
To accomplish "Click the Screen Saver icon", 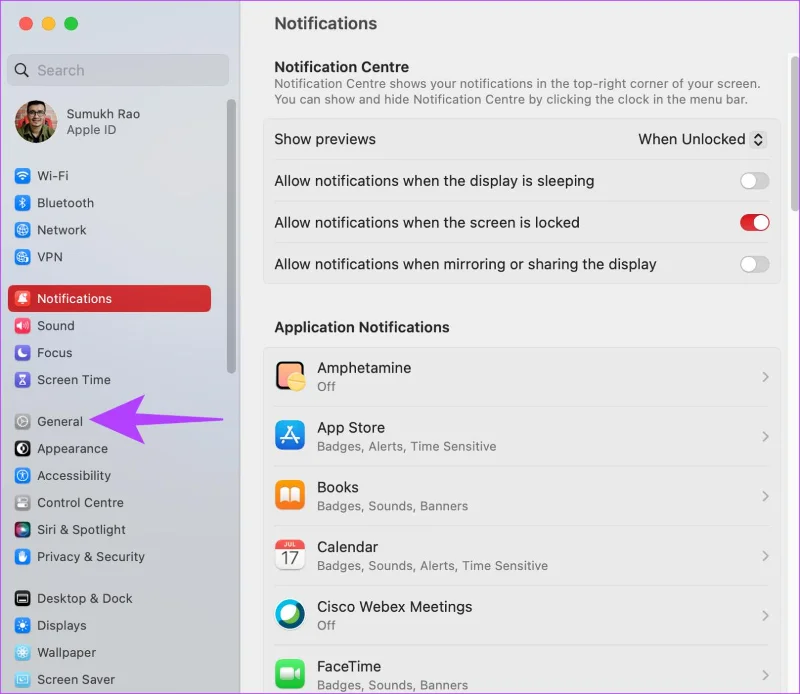I will (x=22, y=679).
